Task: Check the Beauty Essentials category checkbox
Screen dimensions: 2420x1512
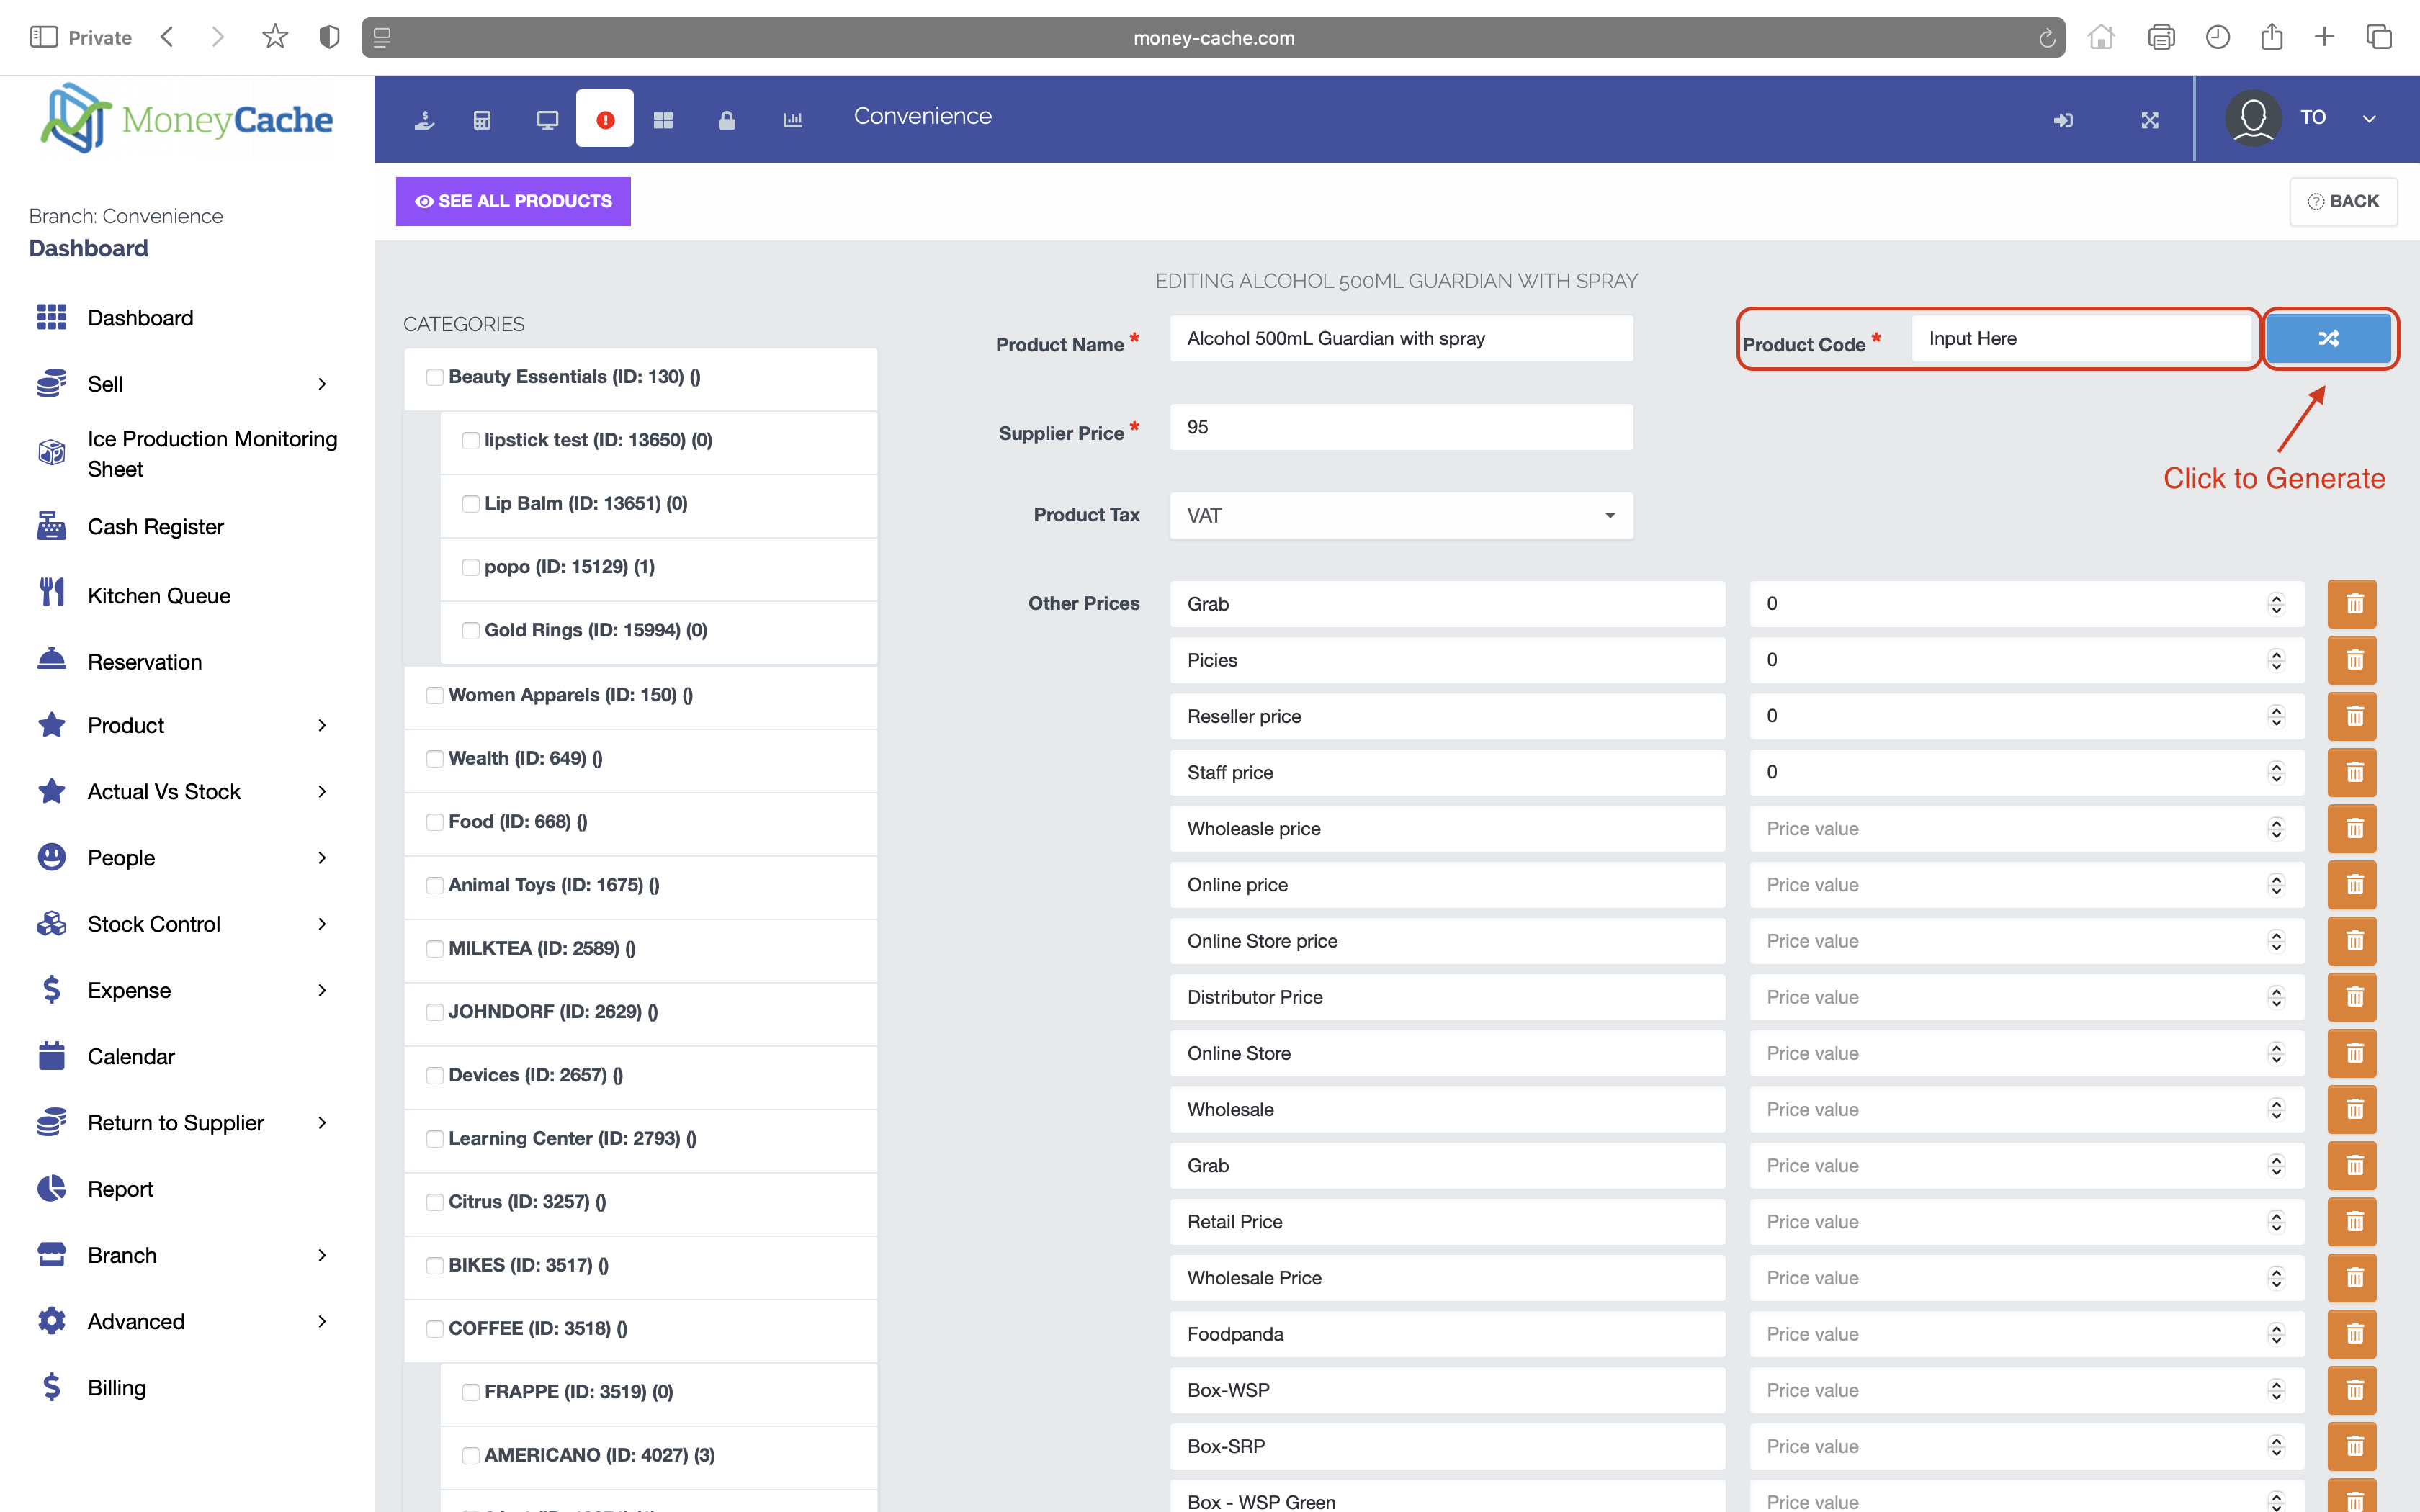Action: pos(434,377)
